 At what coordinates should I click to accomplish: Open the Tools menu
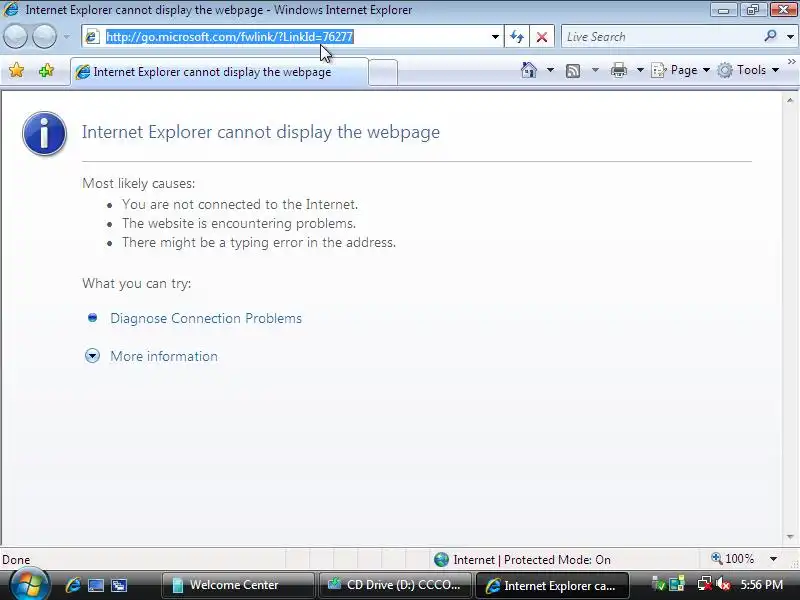[x=748, y=70]
